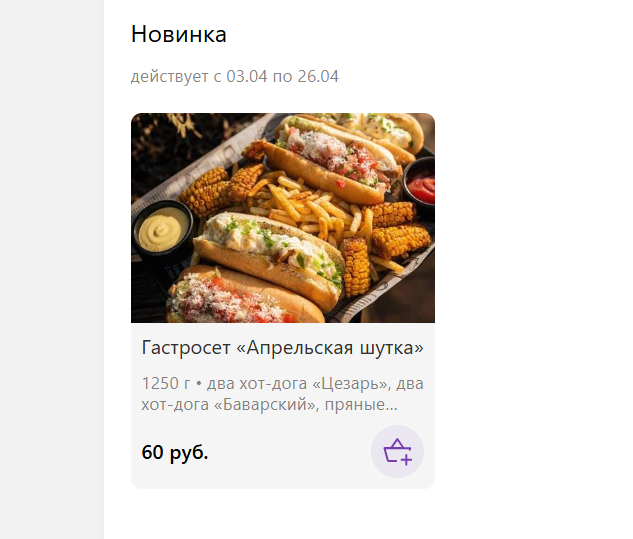Open the hot dog set product photo
Viewport: 633px width, 539px height.
point(283,218)
